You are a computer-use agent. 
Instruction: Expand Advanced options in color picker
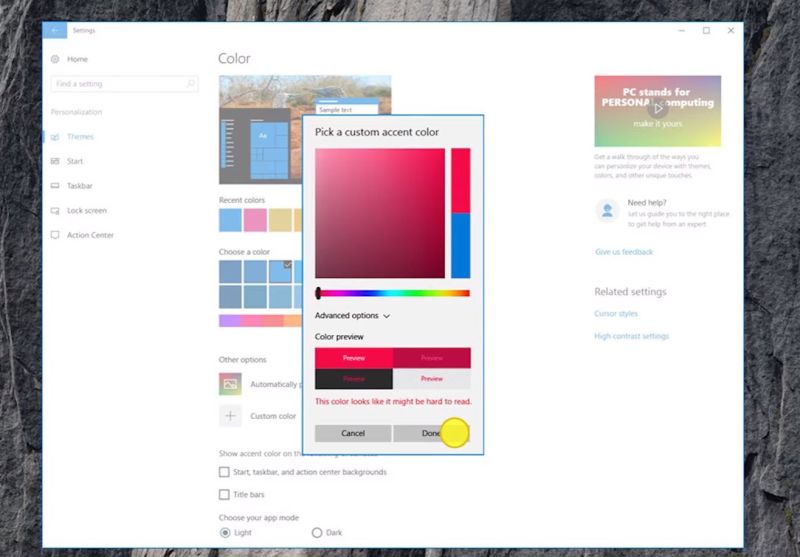click(x=352, y=316)
